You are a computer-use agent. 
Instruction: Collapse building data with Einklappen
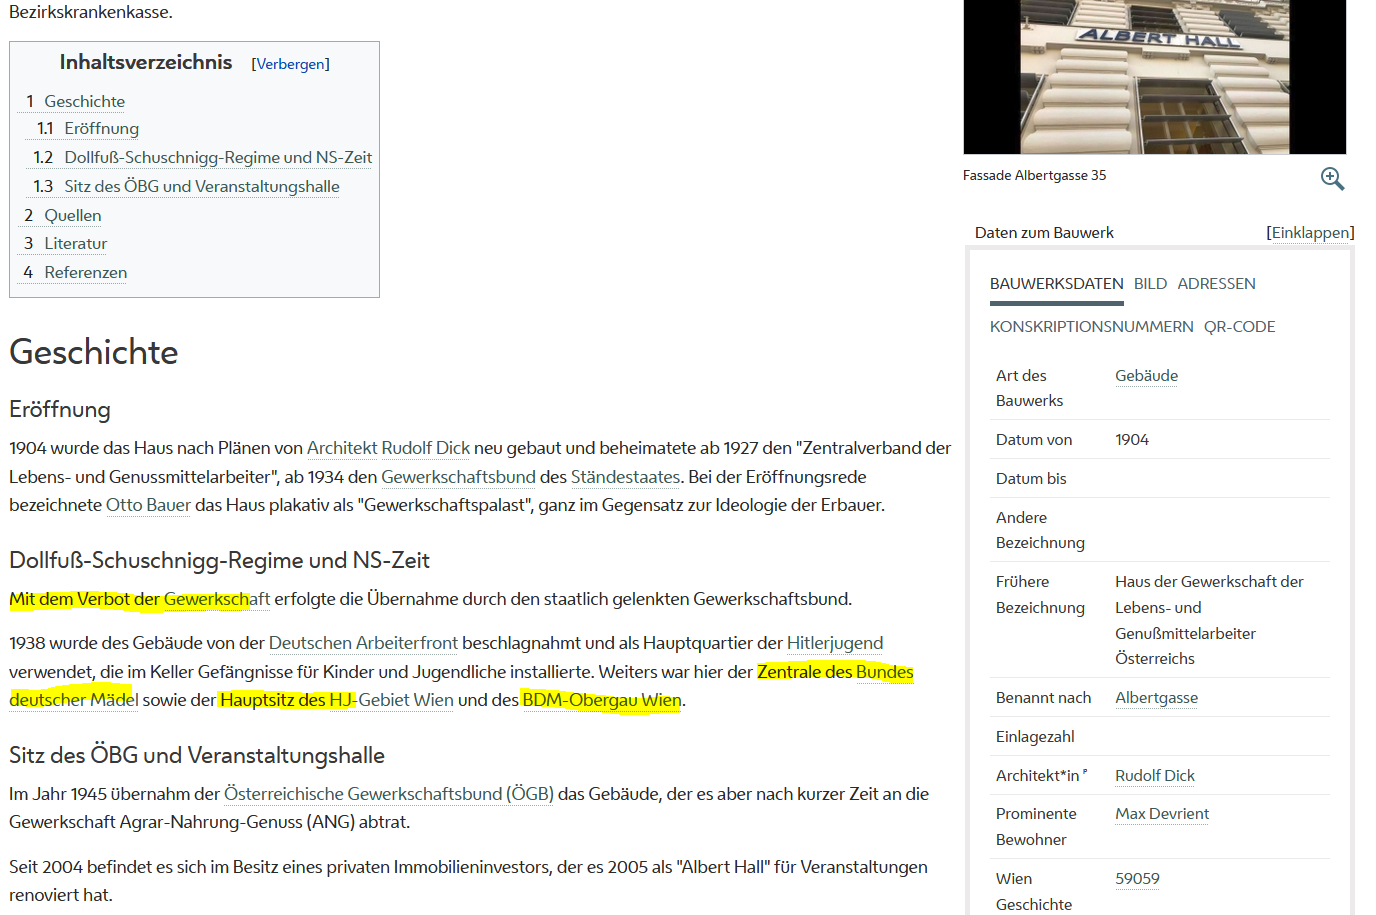[1310, 233]
